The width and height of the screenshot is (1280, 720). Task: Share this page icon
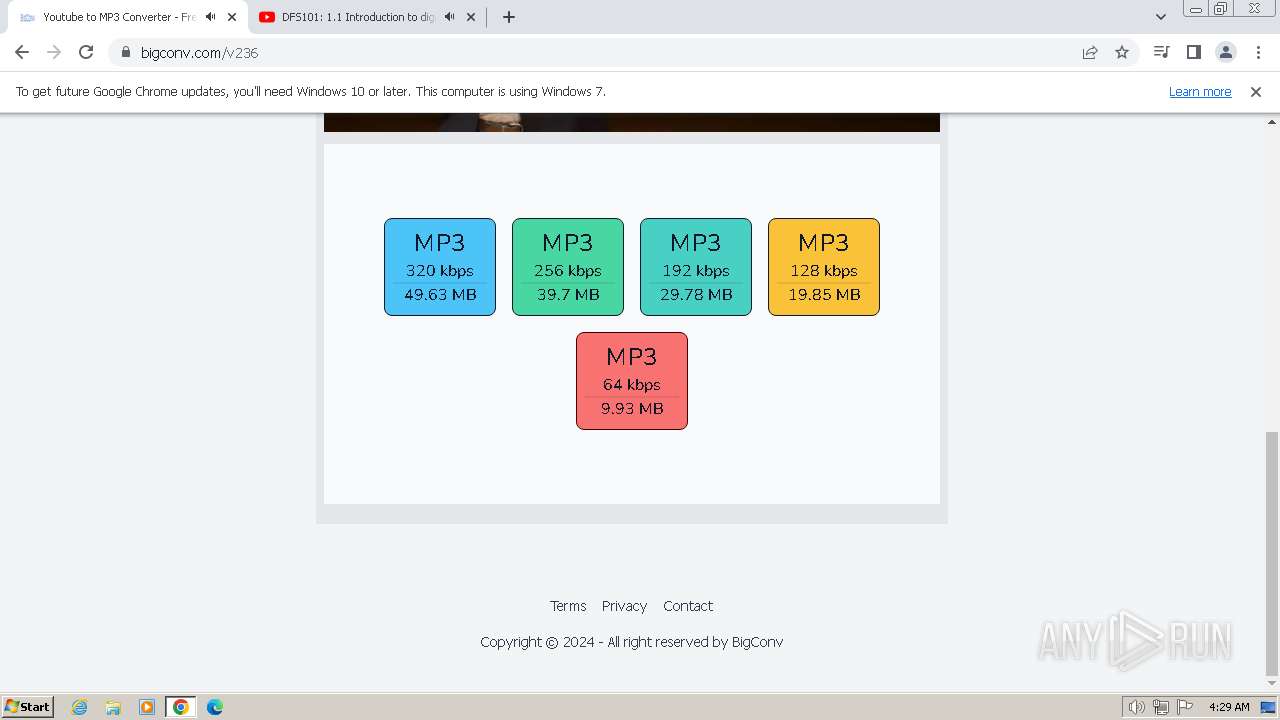[1090, 52]
